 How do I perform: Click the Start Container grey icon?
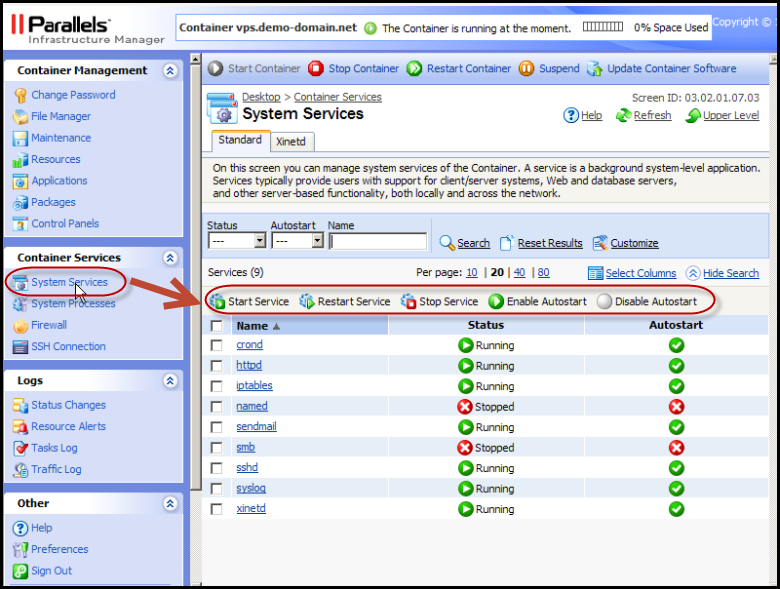coord(215,68)
